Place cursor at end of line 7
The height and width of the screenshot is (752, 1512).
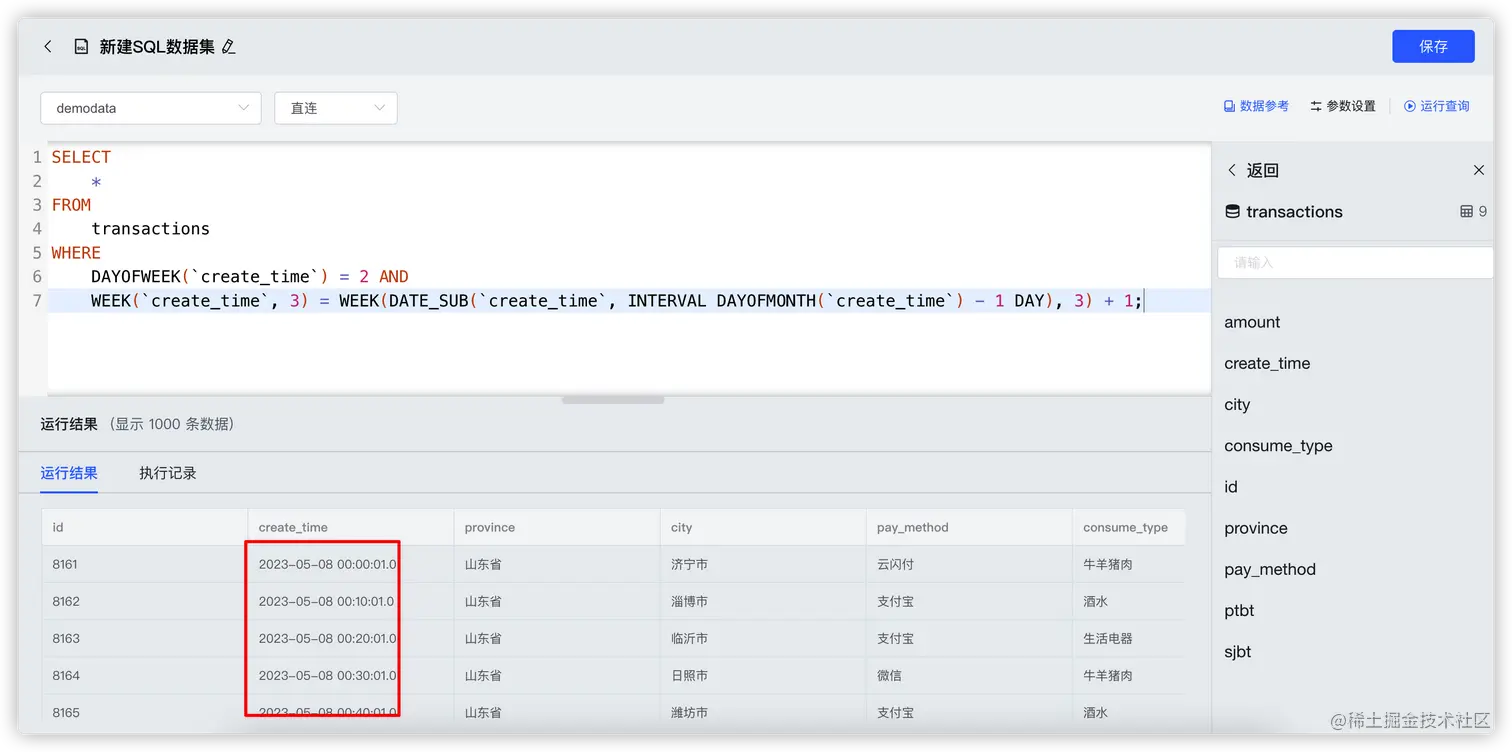tap(1143, 301)
